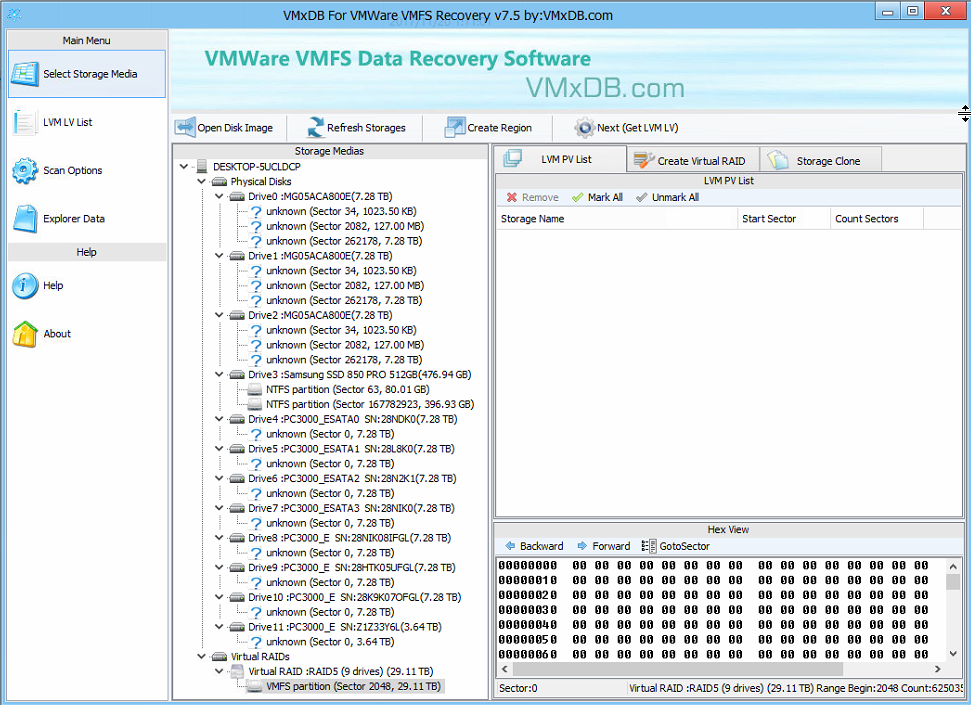Click the Storage Name column header
Viewport: 971px width, 705px height.
coord(616,219)
